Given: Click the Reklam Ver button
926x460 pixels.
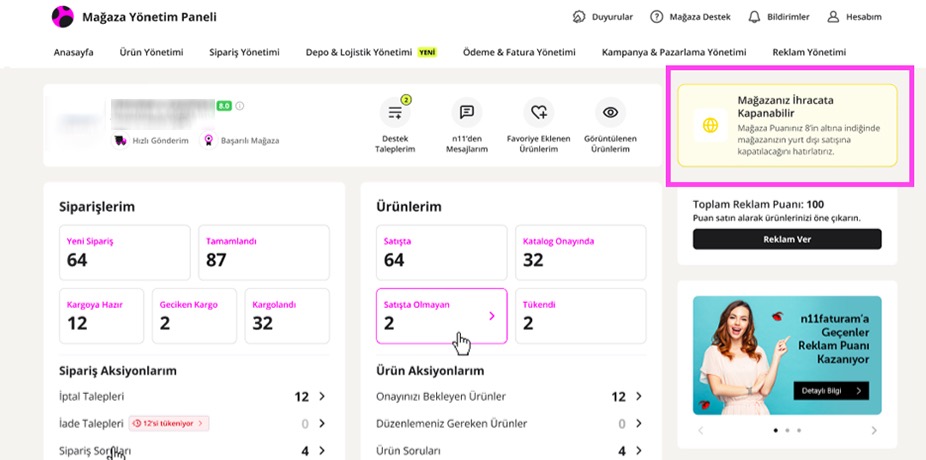Looking at the screenshot, I should pyautogui.click(x=787, y=239).
